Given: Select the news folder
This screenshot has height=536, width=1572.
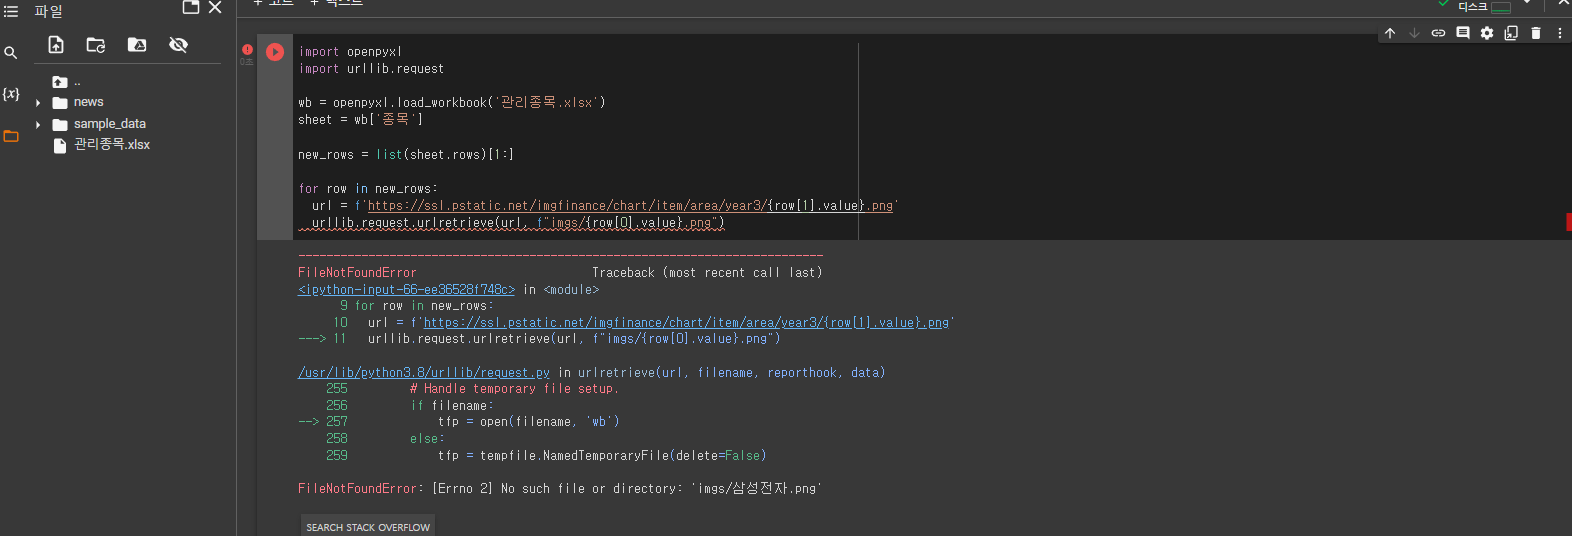Looking at the screenshot, I should point(88,102).
